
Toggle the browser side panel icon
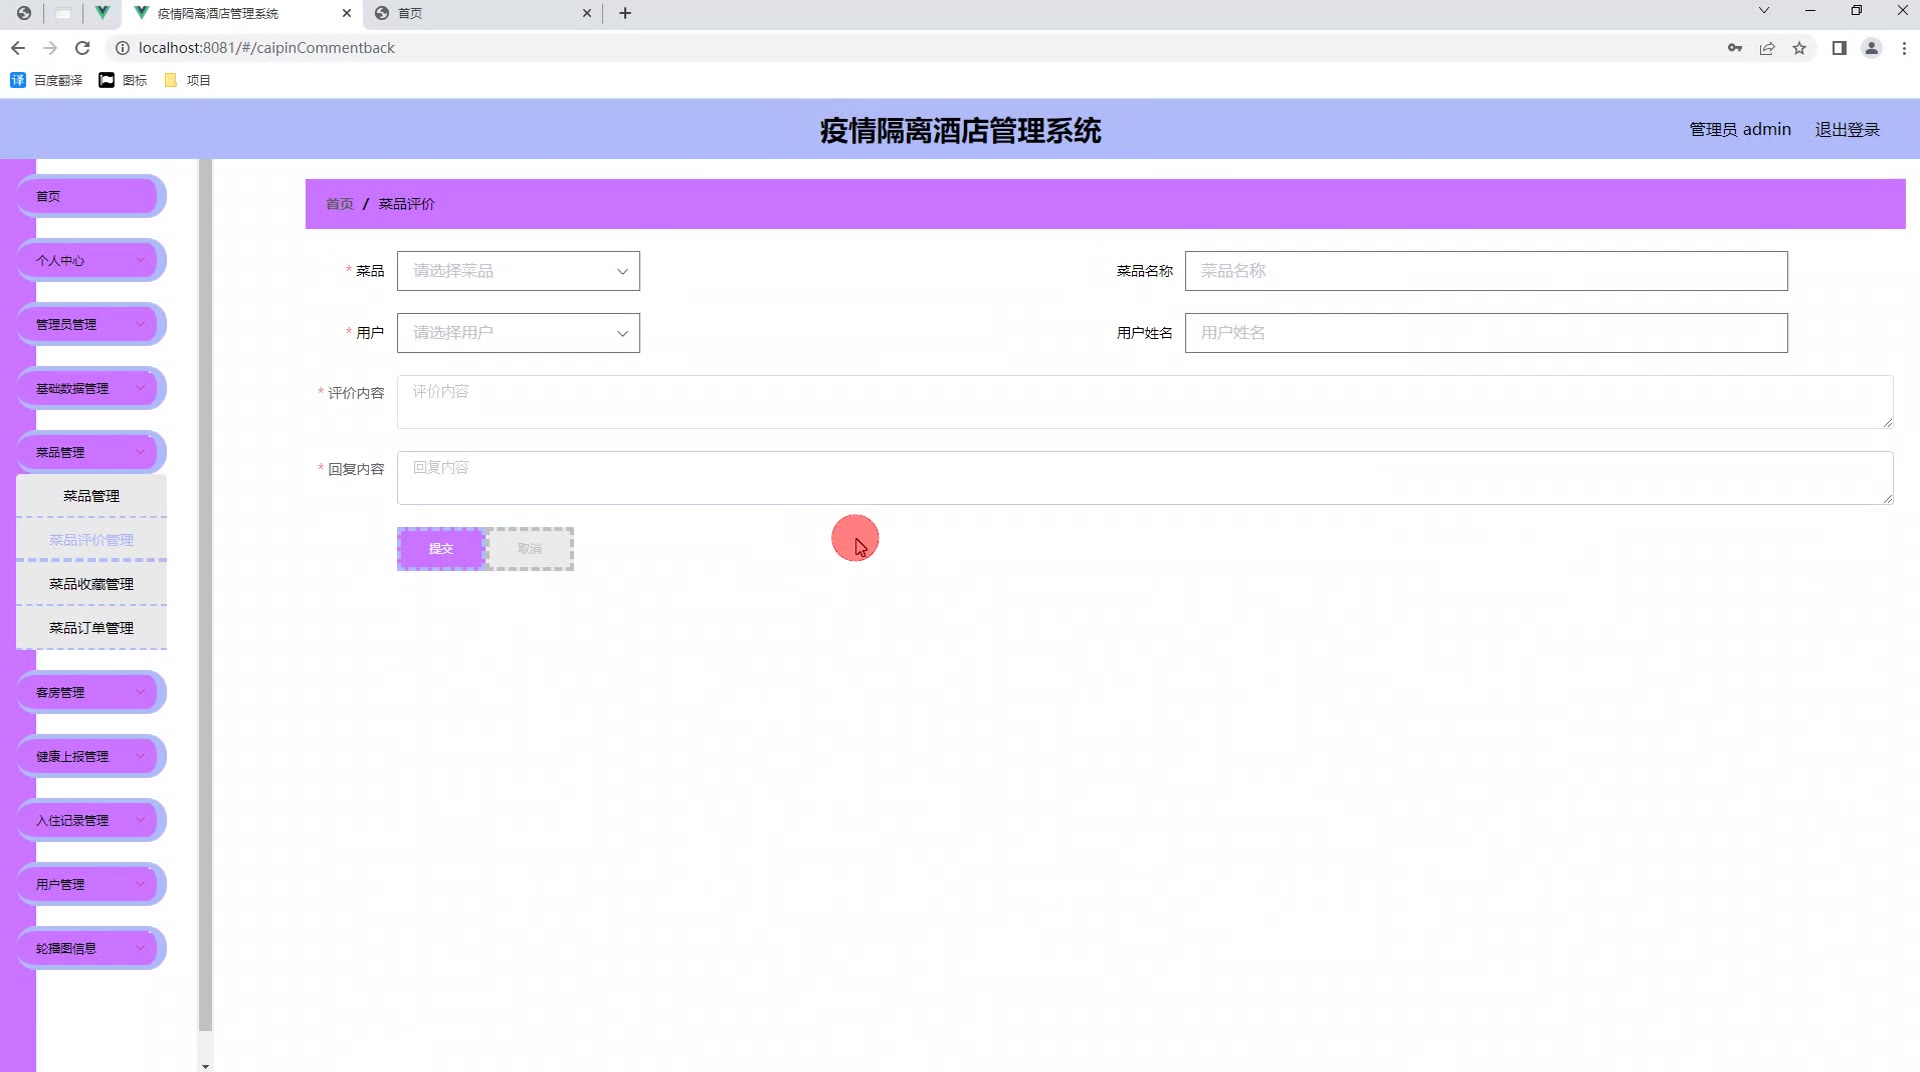(x=1839, y=48)
